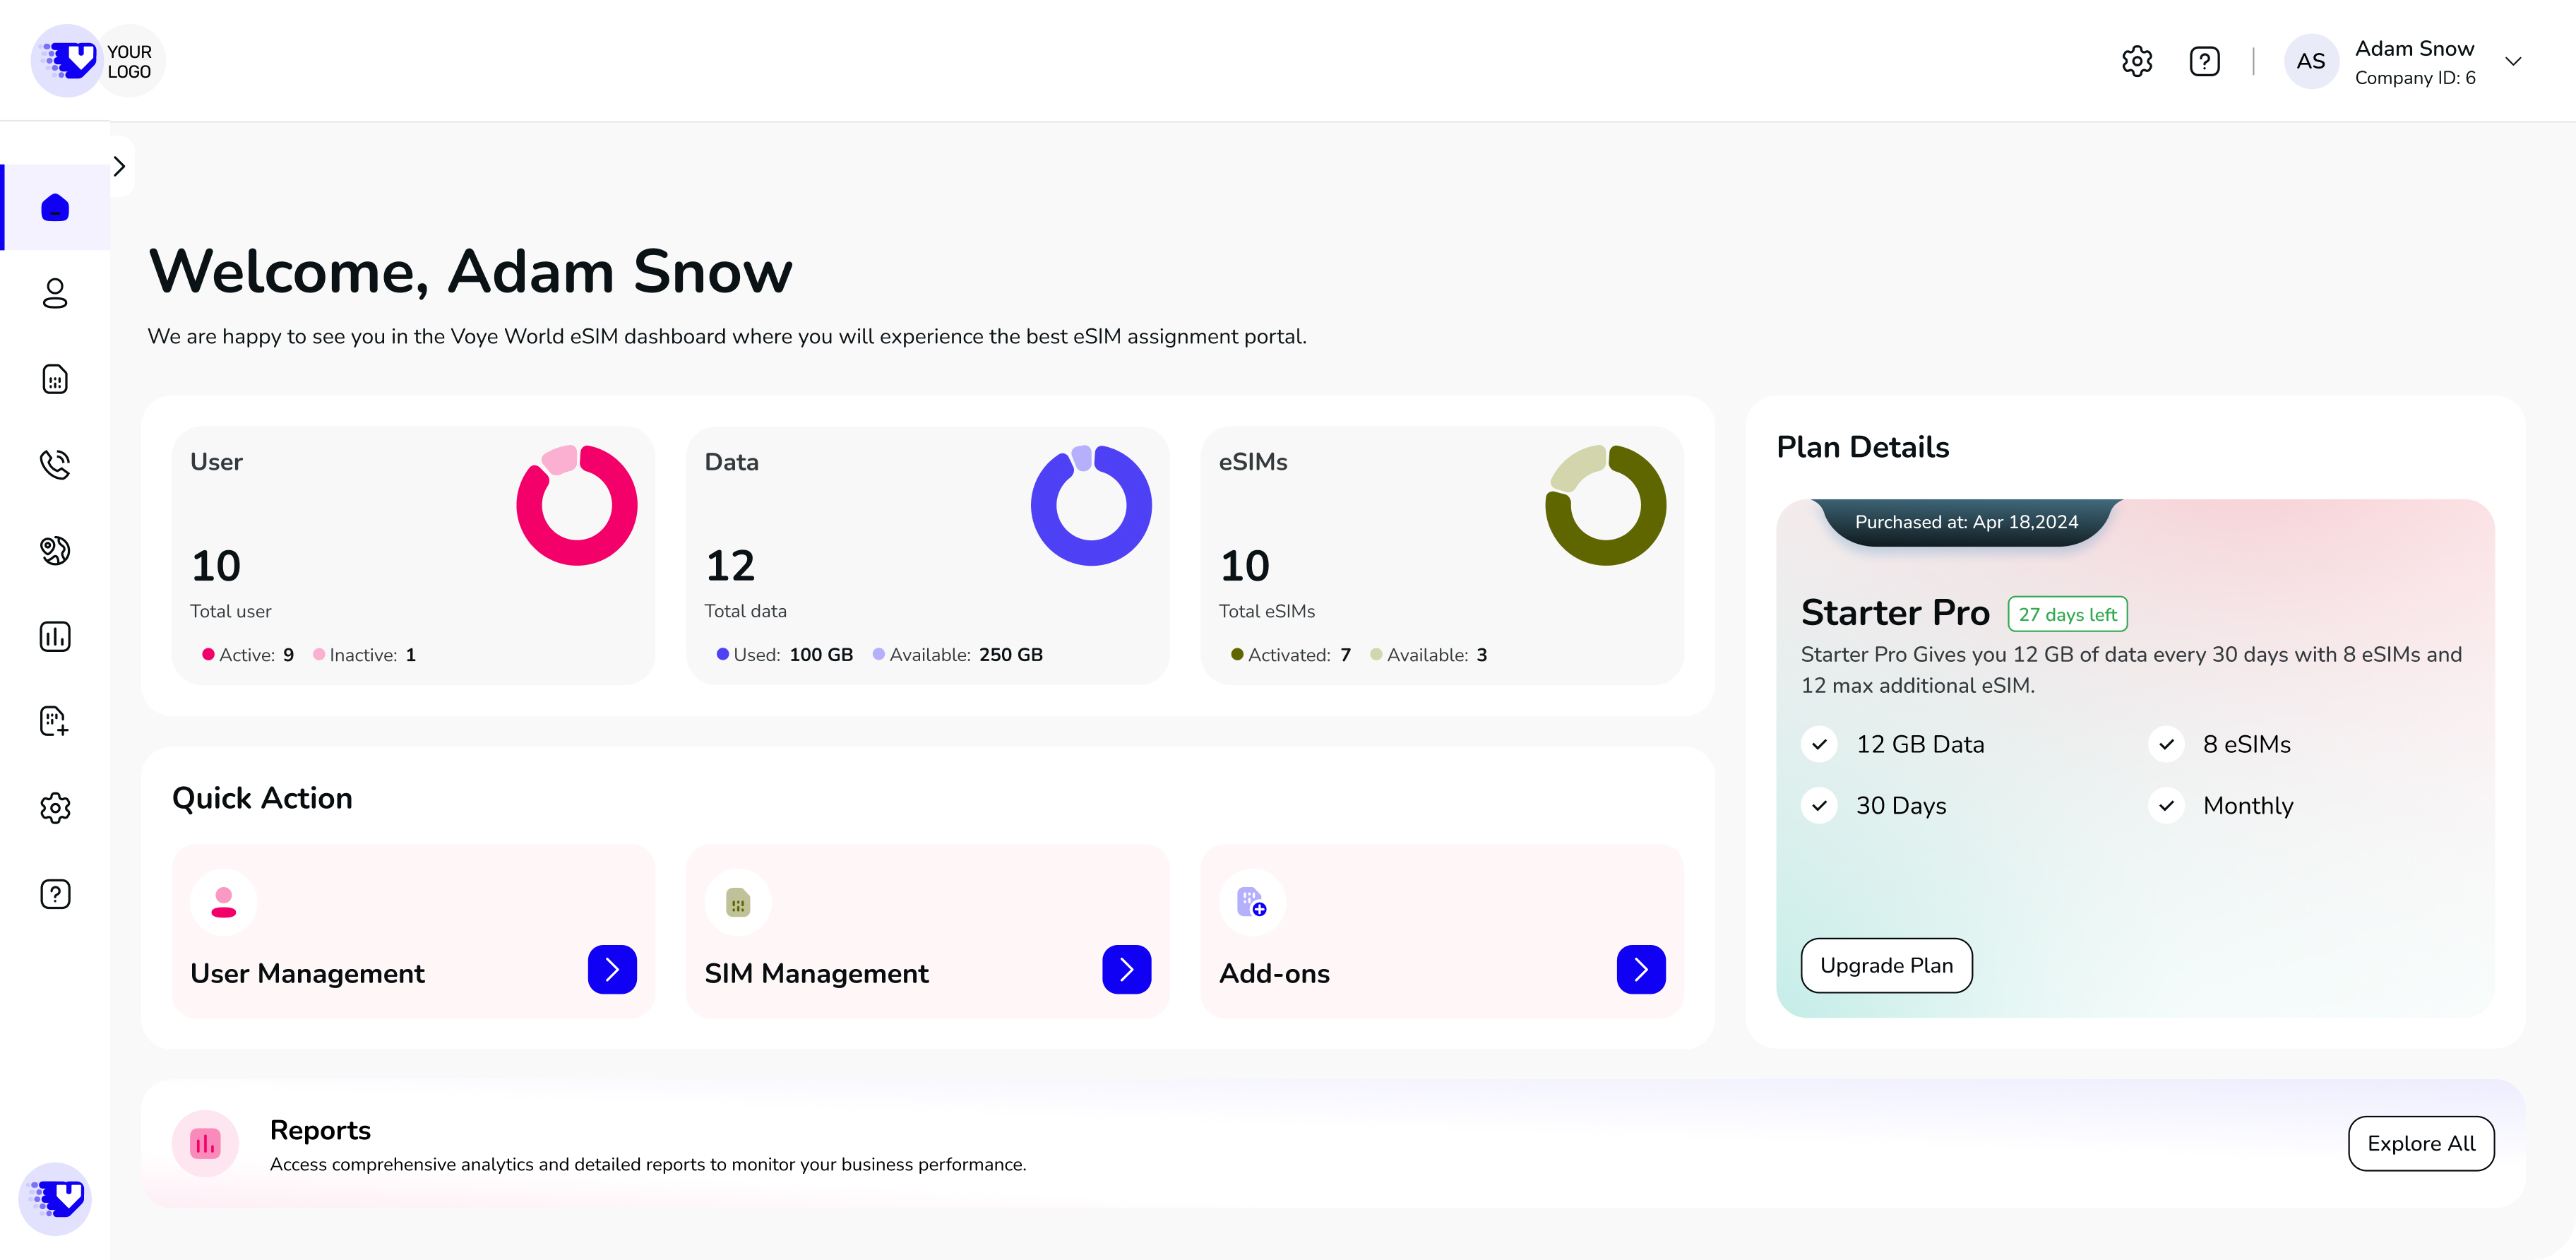2576x1260 pixels.
Task: Open sidebar help section
Action: [x=55, y=894]
